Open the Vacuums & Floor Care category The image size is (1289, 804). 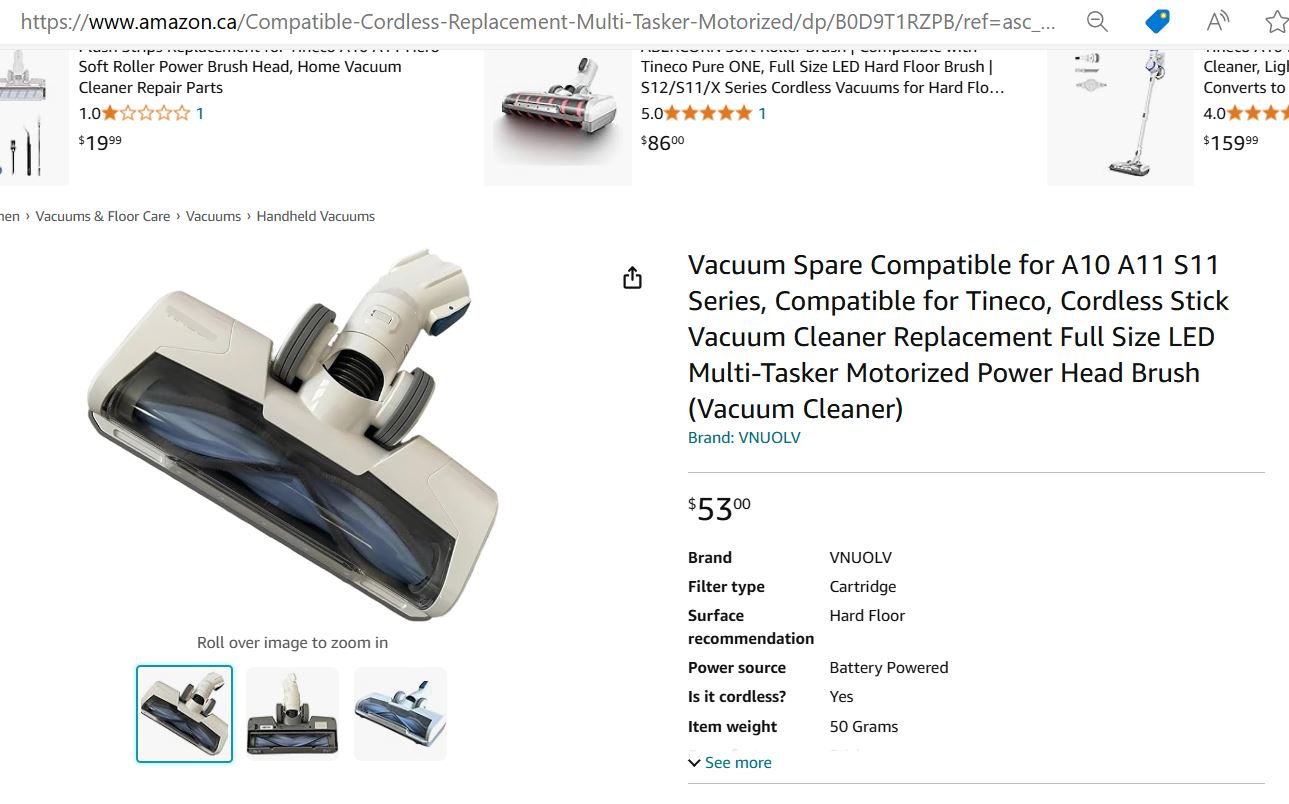103,216
